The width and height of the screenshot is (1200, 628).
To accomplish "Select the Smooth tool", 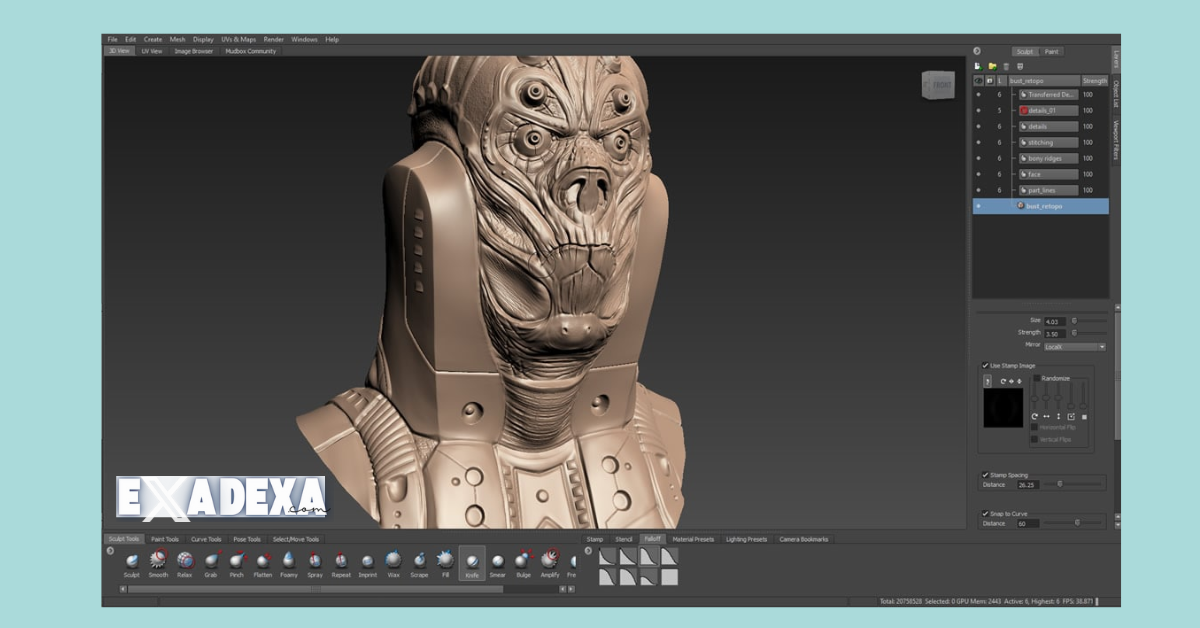I will 159,562.
